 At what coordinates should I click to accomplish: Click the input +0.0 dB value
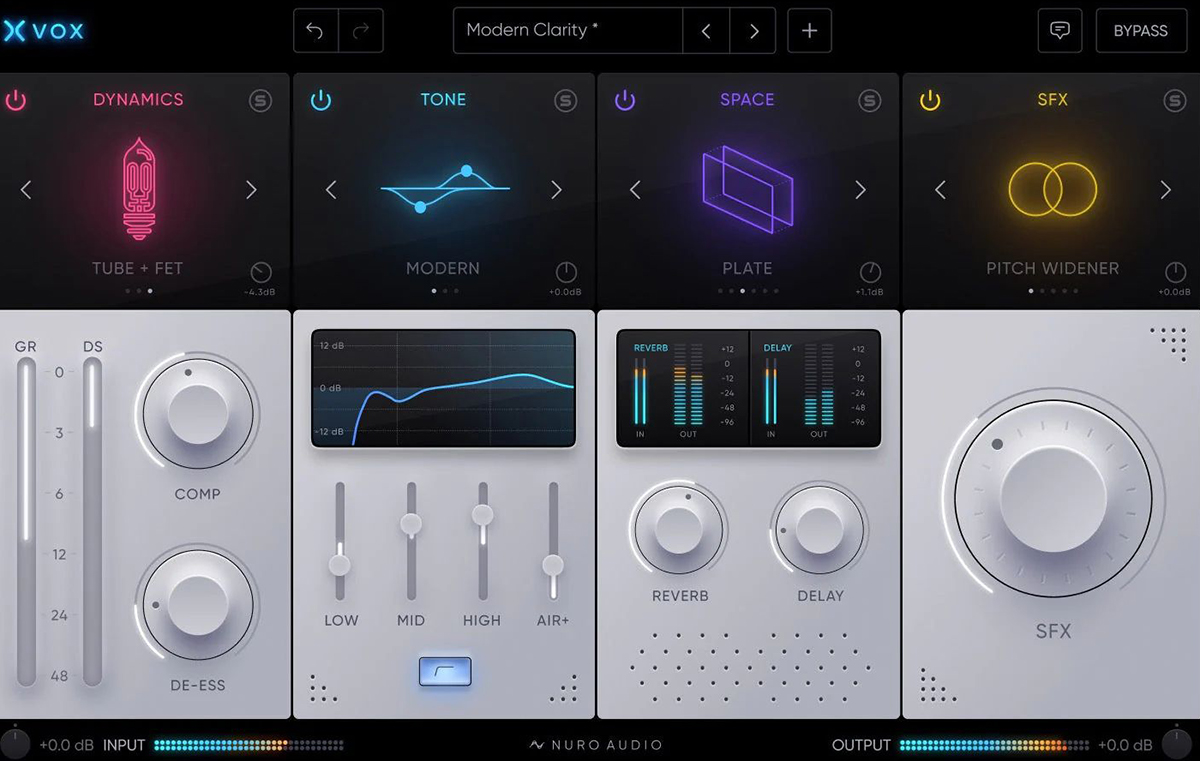66,745
